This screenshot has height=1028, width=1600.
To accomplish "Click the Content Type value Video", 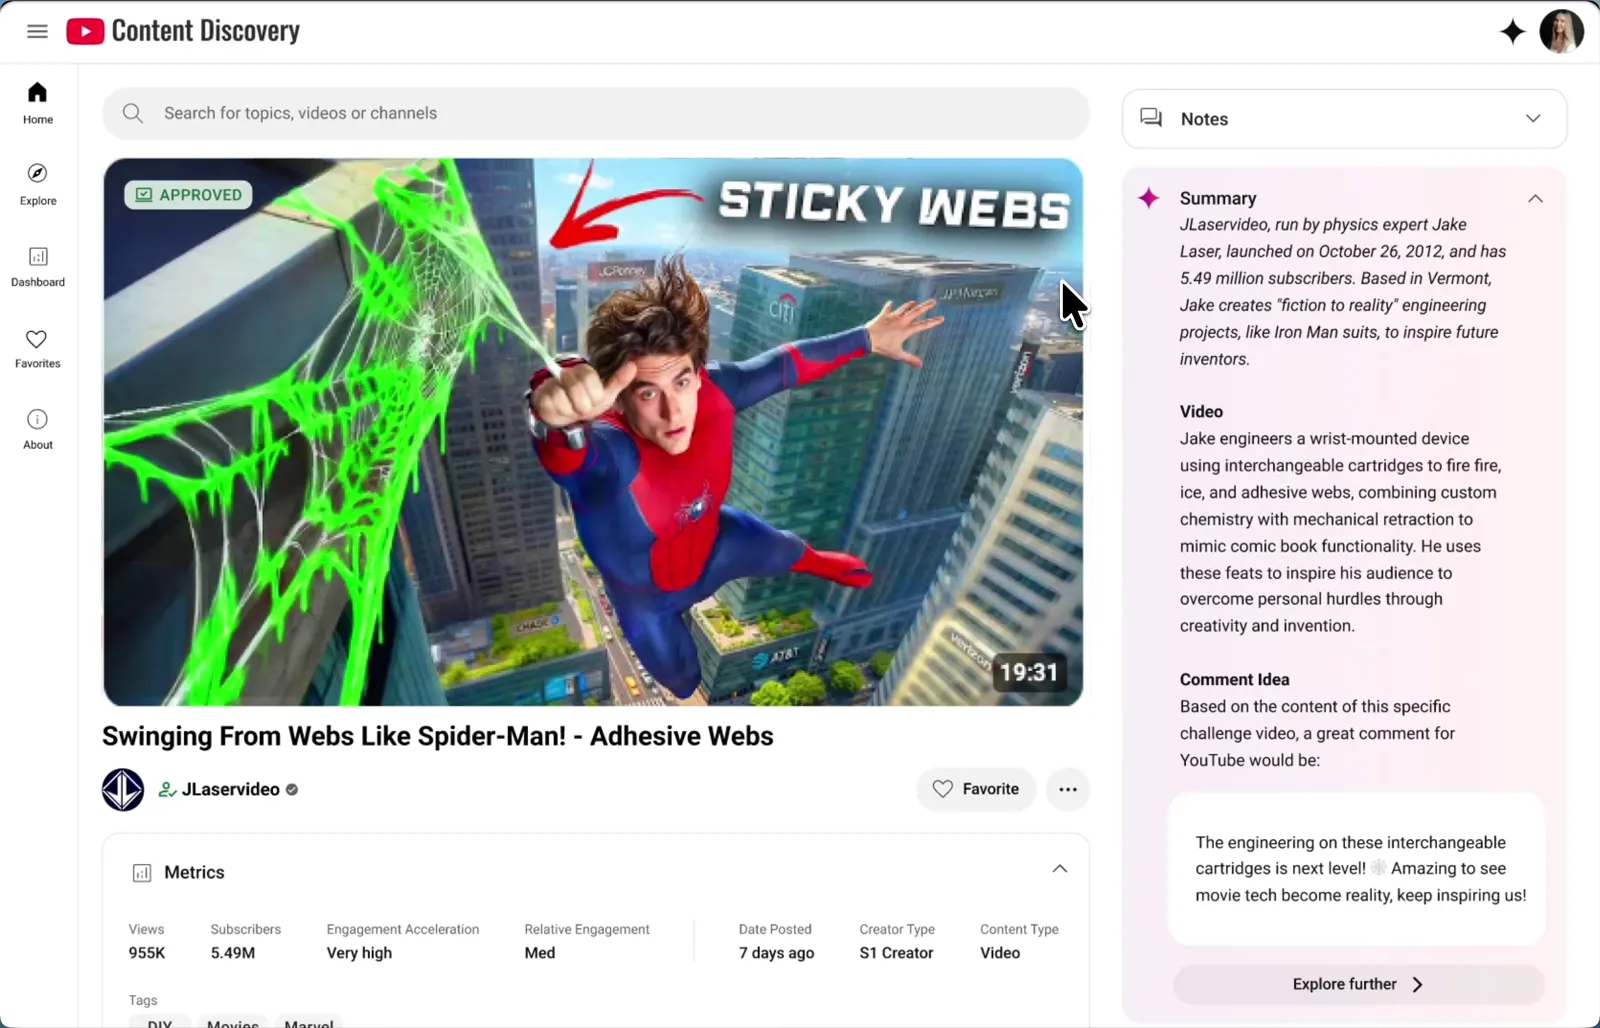I will 1000,953.
